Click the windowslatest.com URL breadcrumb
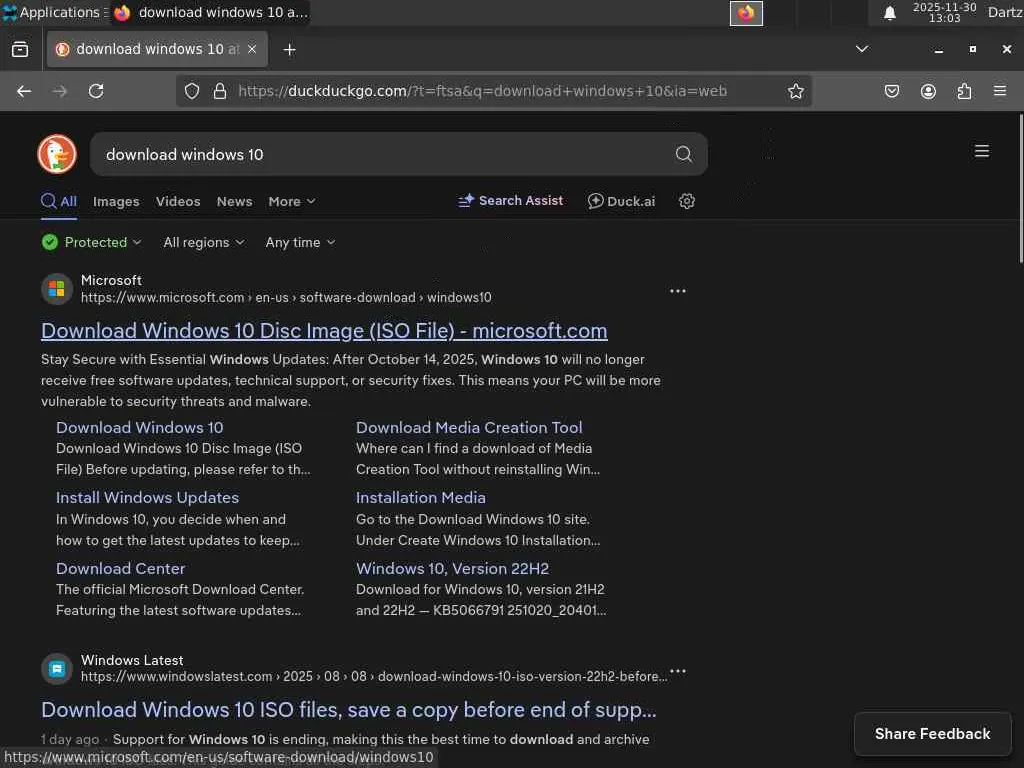Image resolution: width=1024 pixels, height=768 pixels. (x=374, y=677)
